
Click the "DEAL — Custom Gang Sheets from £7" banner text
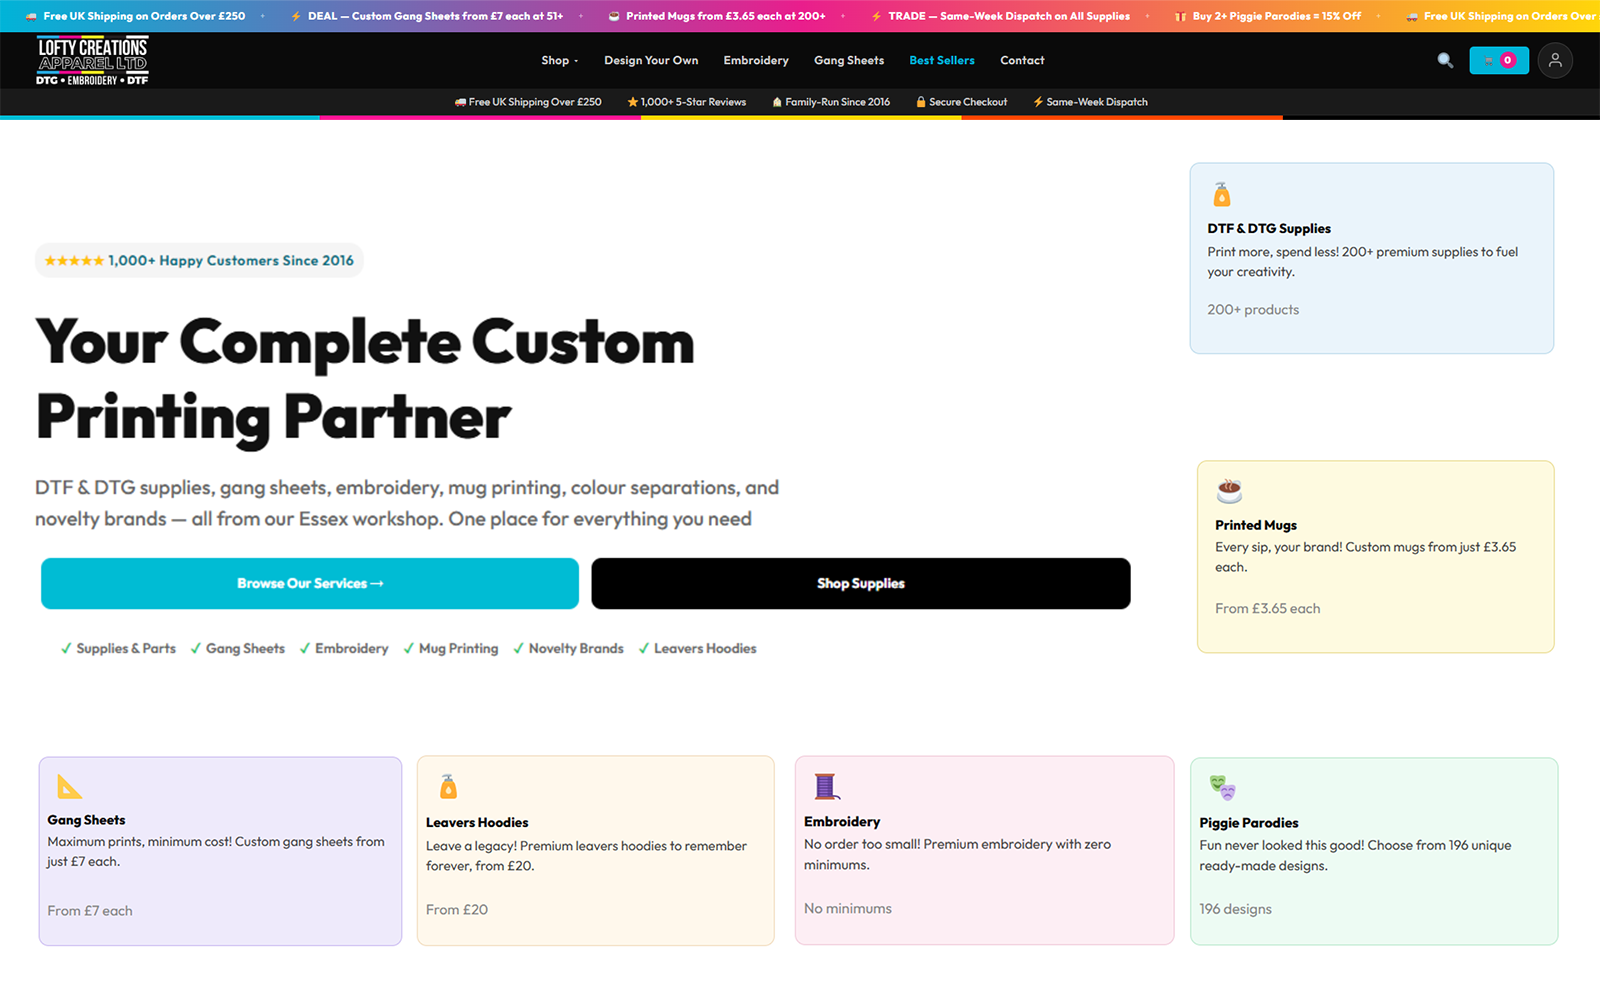pyautogui.click(x=435, y=16)
